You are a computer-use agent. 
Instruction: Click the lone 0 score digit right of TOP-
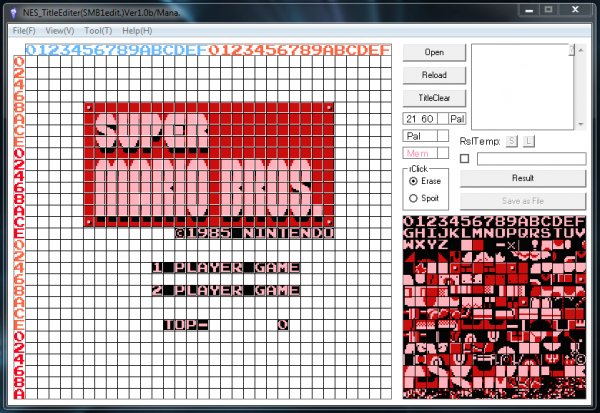[x=283, y=325]
